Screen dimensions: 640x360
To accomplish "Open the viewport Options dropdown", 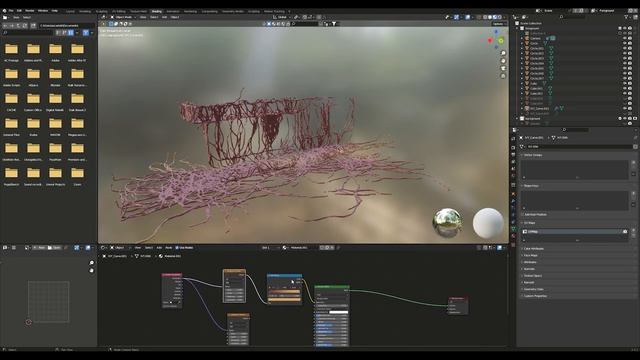I will pyautogui.click(x=499, y=24).
